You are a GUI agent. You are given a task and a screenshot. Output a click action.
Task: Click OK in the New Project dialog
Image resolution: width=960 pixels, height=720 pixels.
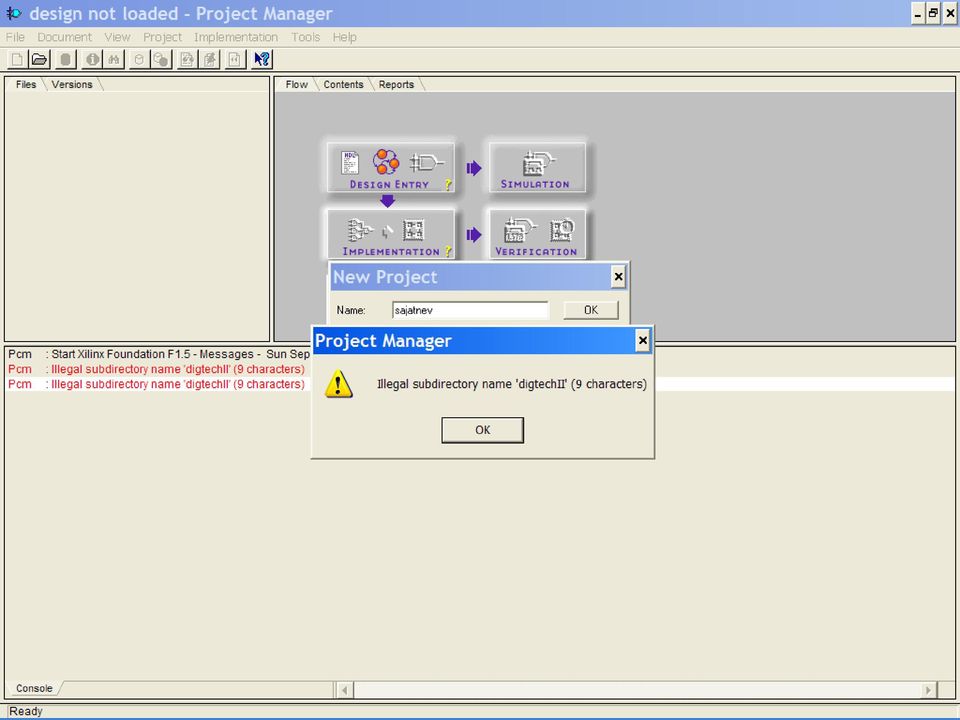pyautogui.click(x=591, y=310)
